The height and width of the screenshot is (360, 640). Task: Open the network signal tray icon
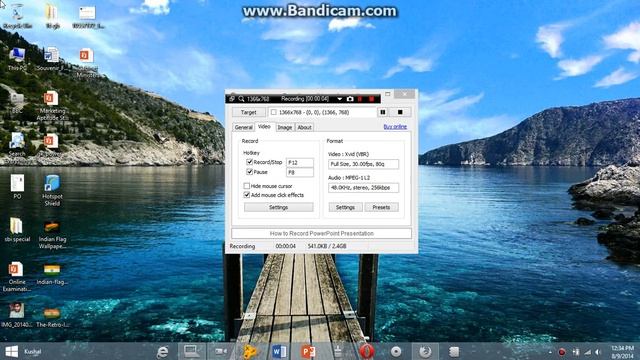(587, 352)
